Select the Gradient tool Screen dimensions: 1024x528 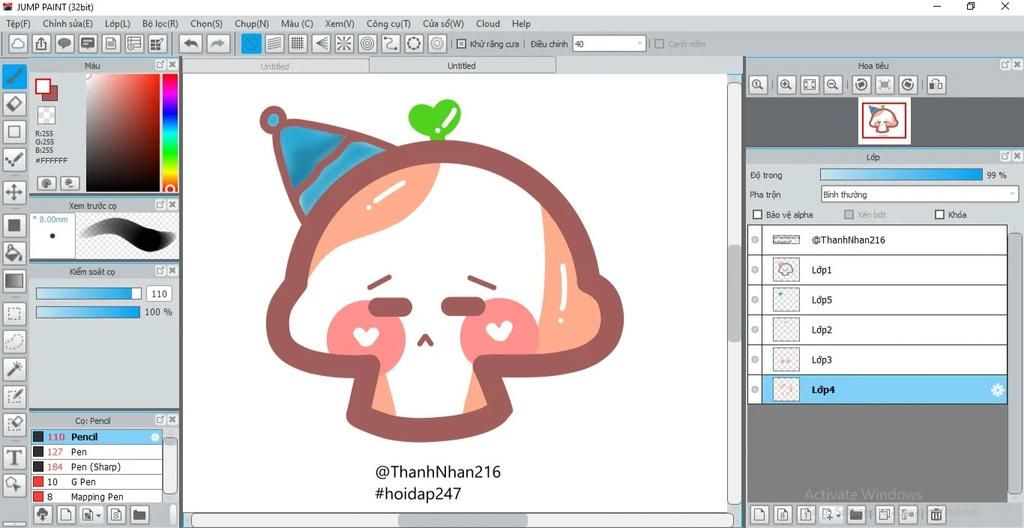pos(14,281)
